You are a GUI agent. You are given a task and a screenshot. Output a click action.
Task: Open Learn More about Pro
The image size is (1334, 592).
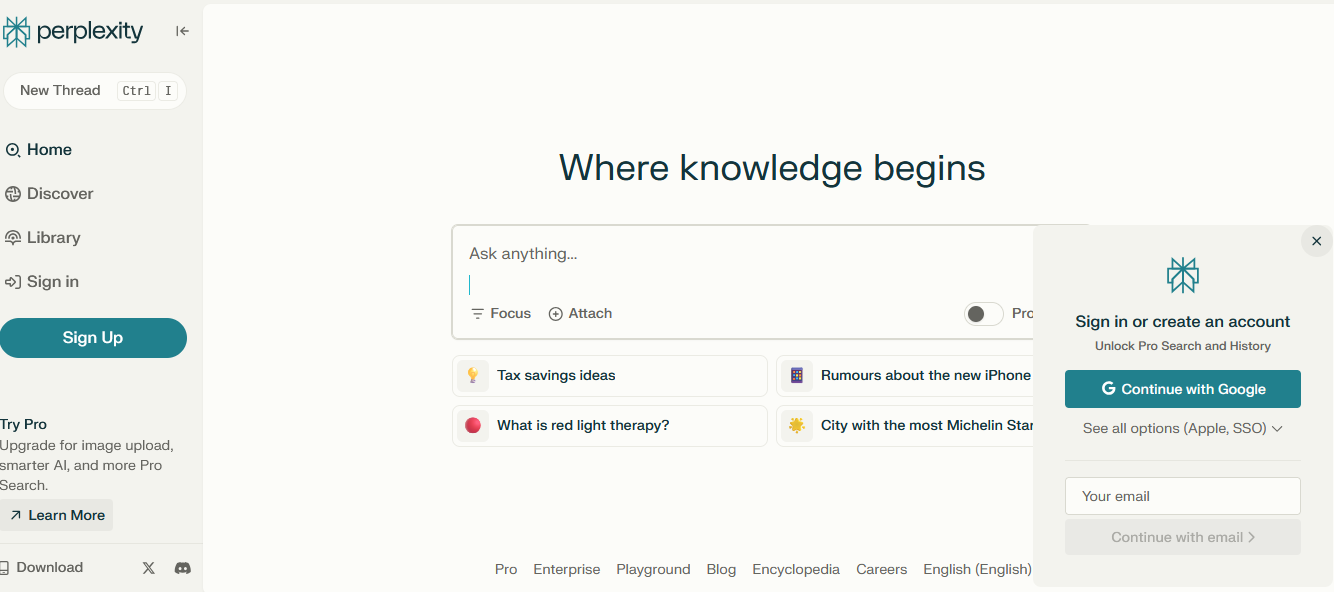click(x=57, y=515)
